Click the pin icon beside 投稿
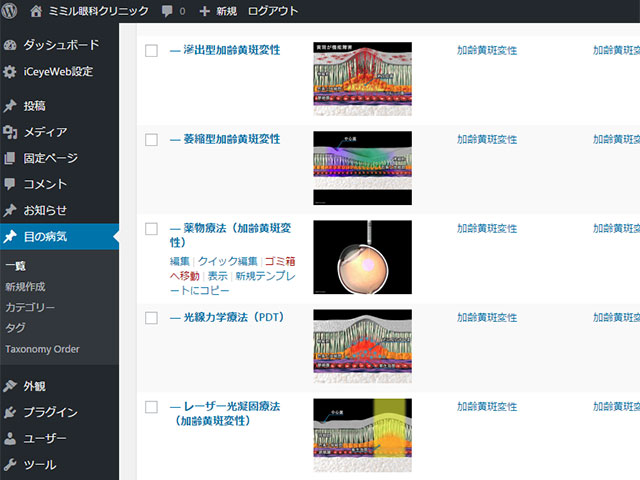The image size is (640, 480). [x=10, y=106]
